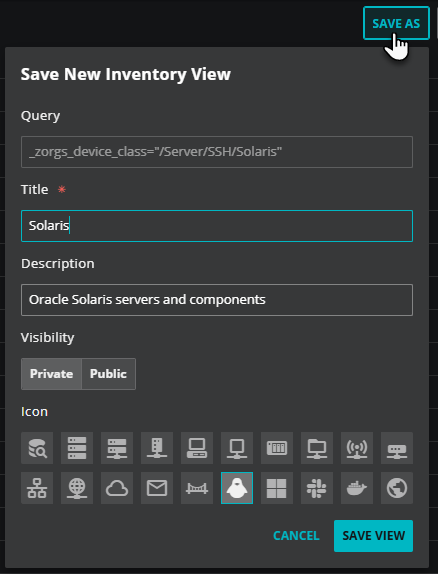
Task: Set visibility to Public
Action: click(108, 374)
